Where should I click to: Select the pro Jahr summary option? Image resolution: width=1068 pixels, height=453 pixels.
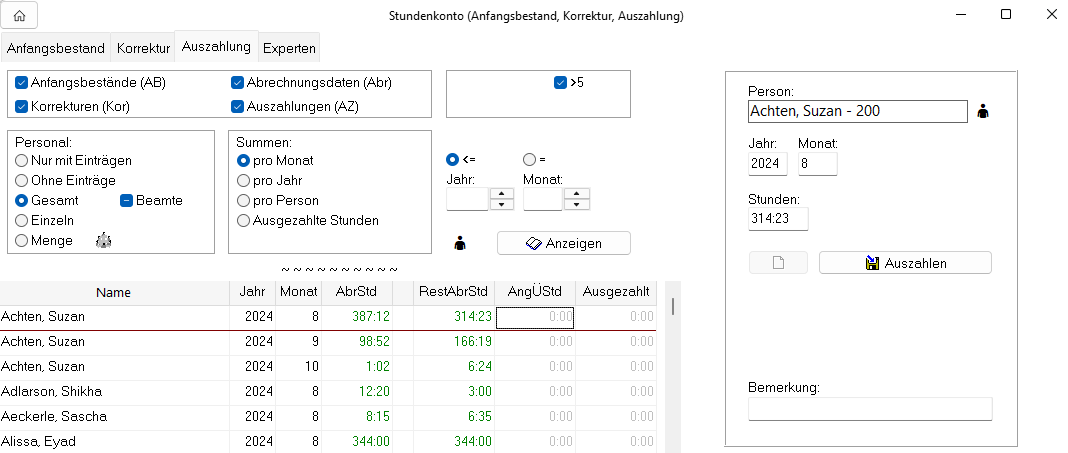tap(243, 180)
